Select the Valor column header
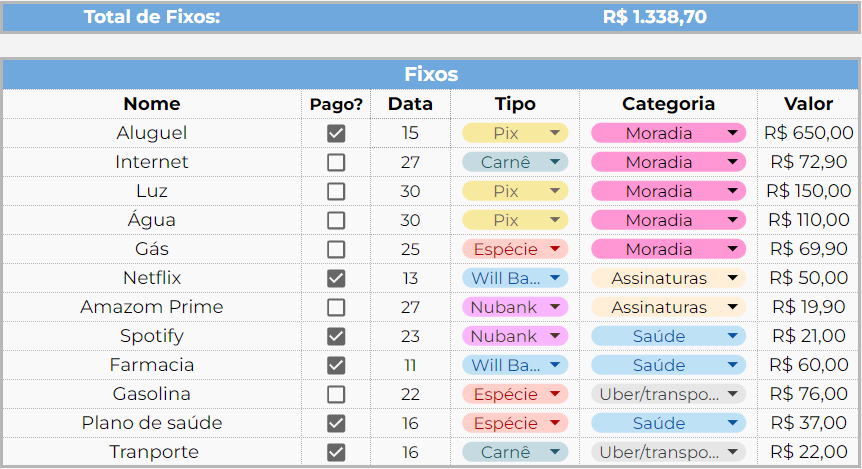The image size is (862, 469). pos(808,104)
